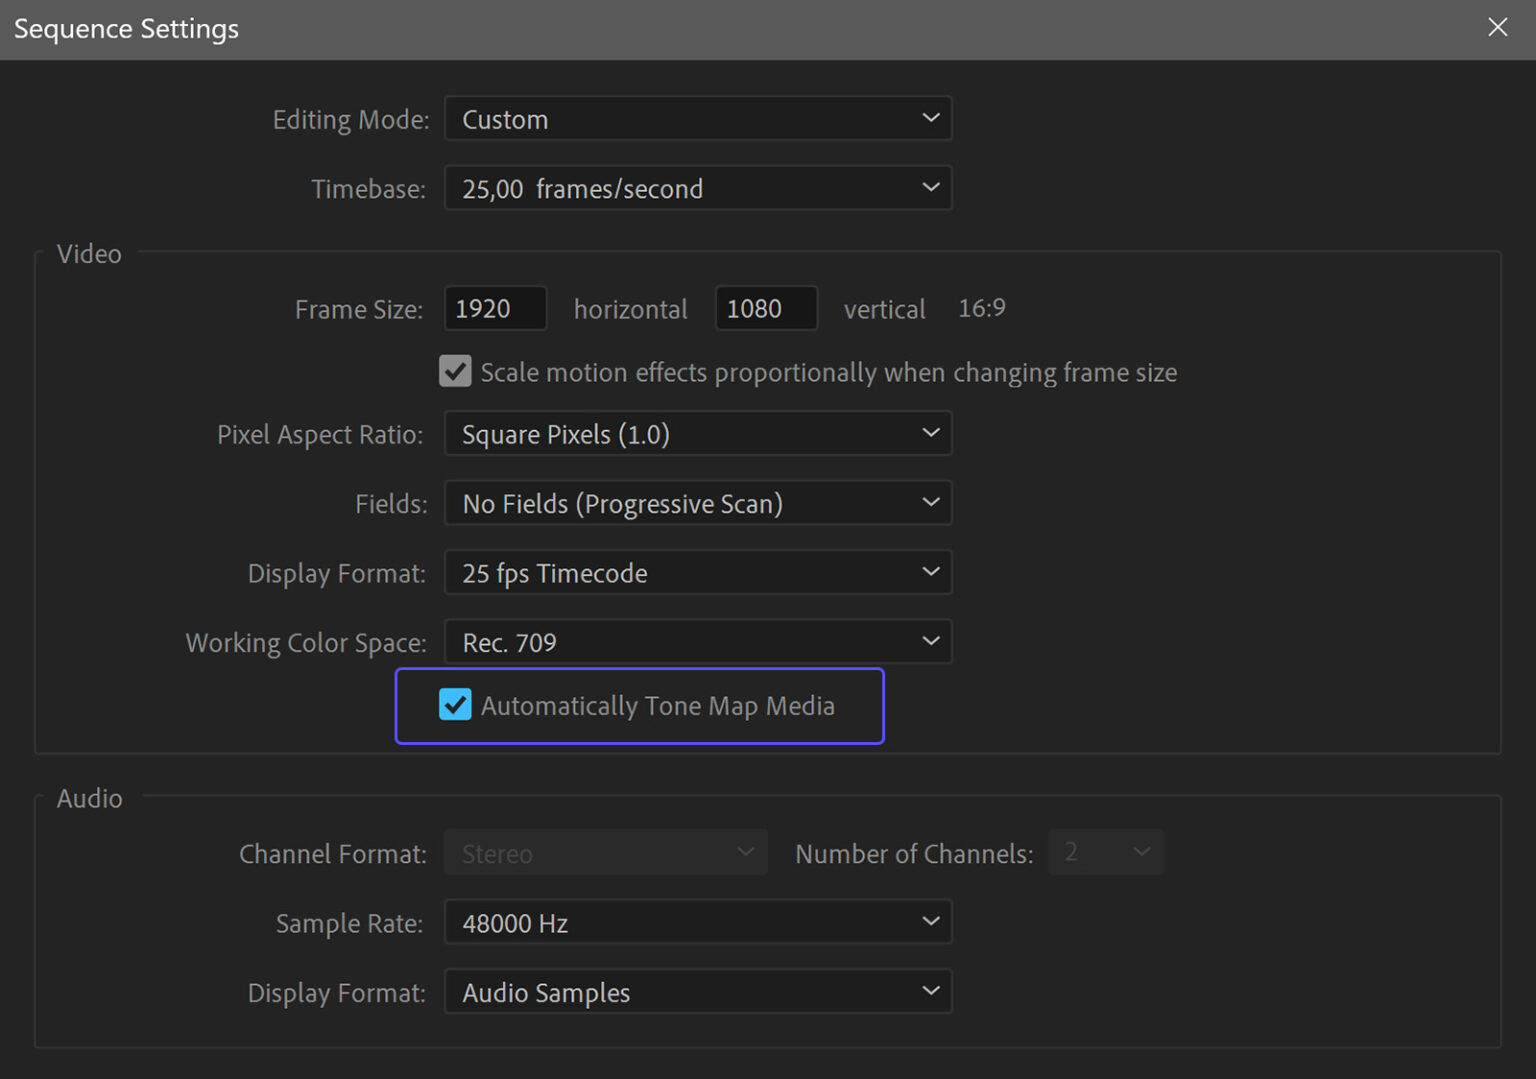Open the Number of Channels dropdown
The width and height of the screenshot is (1536, 1079).
1105,852
